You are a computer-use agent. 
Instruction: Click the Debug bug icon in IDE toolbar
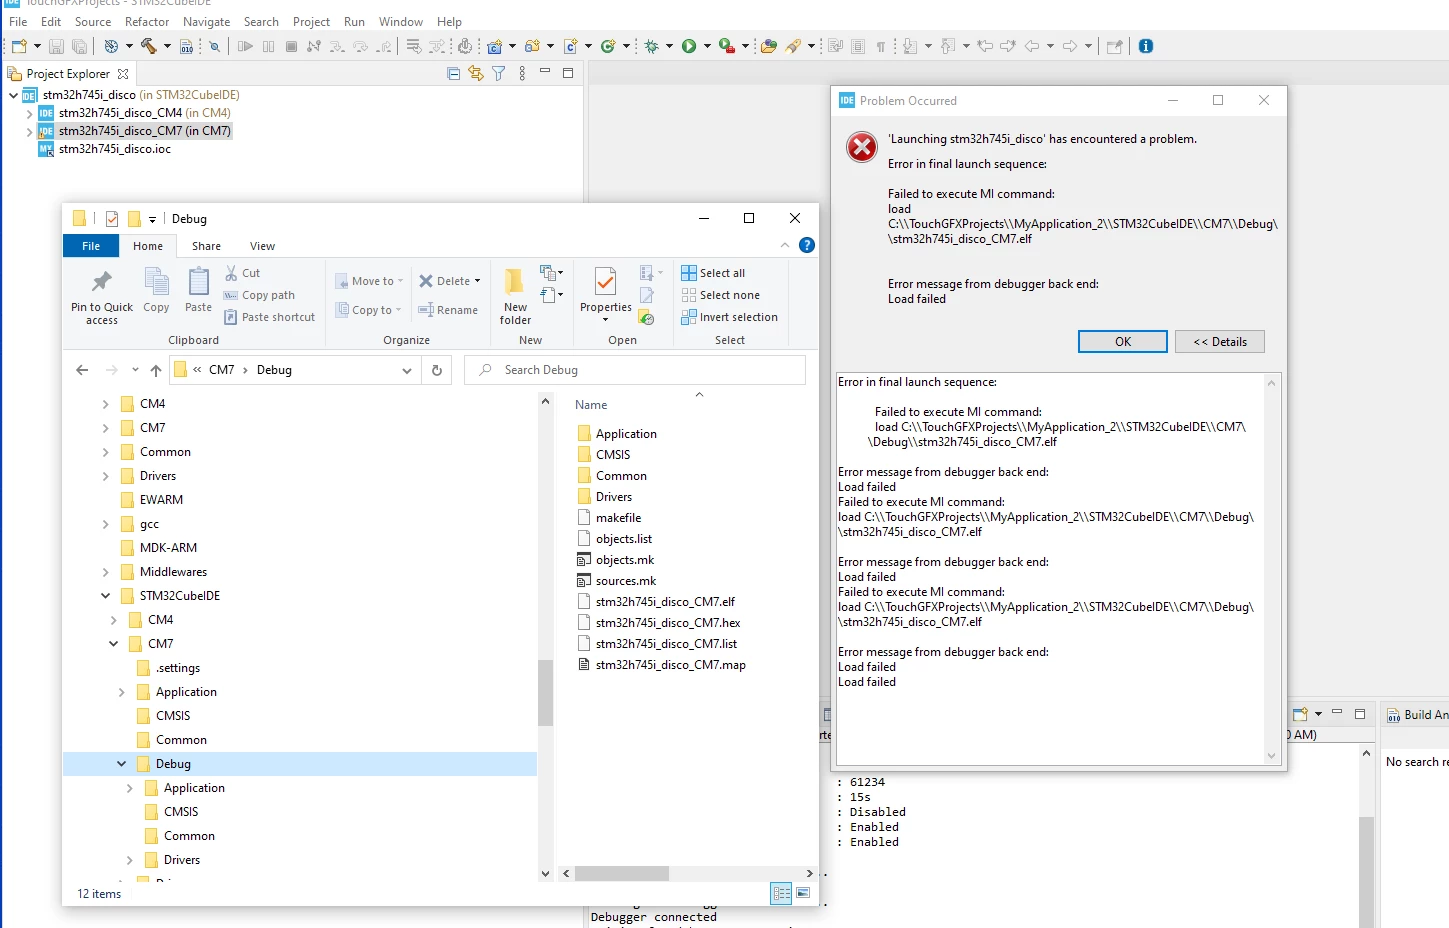[x=652, y=46]
